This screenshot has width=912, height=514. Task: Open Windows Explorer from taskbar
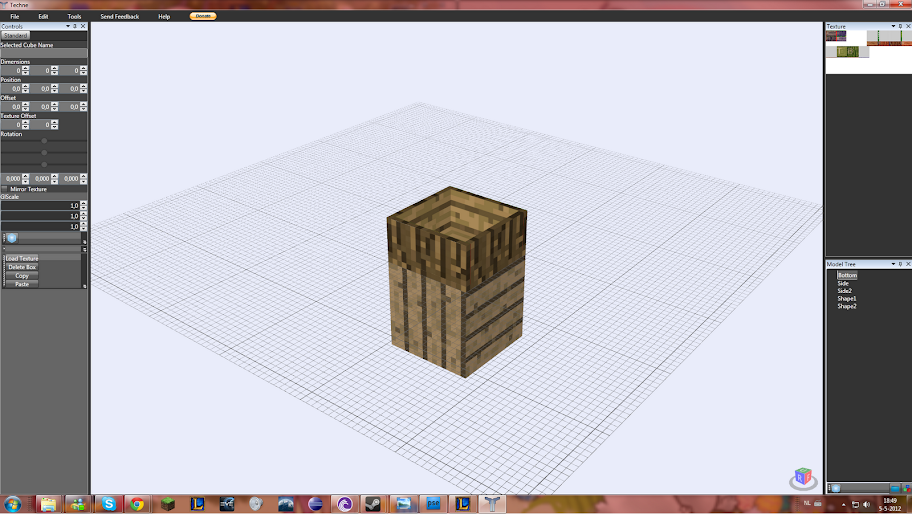click(48, 504)
